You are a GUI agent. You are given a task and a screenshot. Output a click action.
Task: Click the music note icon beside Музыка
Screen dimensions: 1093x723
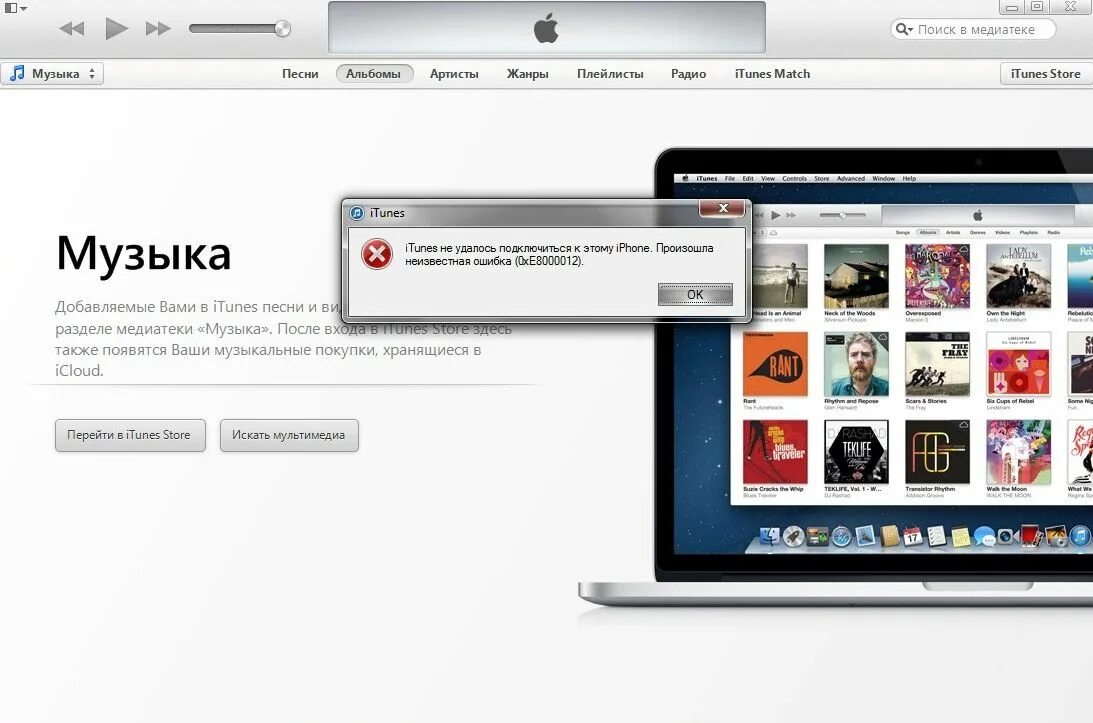pos(17,73)
